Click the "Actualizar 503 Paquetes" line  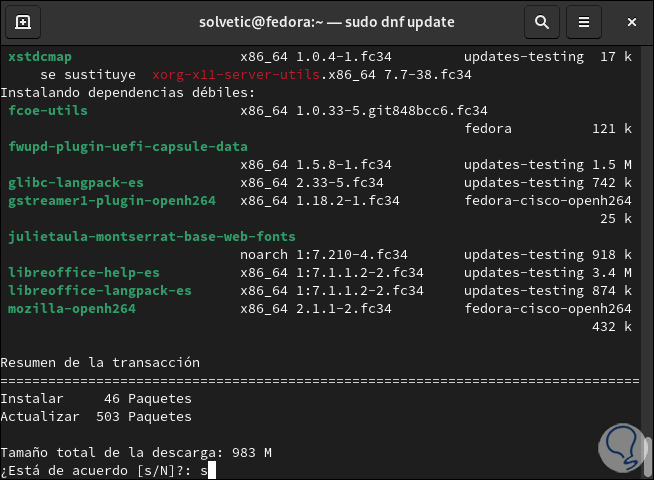tap(96, 416)
